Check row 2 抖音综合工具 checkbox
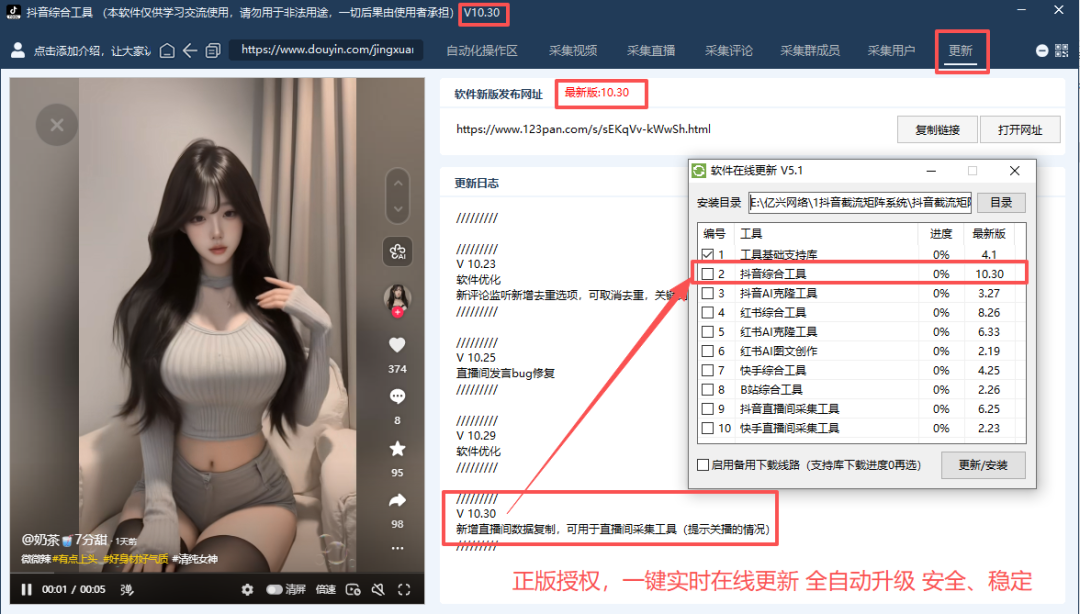The height and width of the screenshot is (614, 1080). pyautogui.click(x=707, y=274)
